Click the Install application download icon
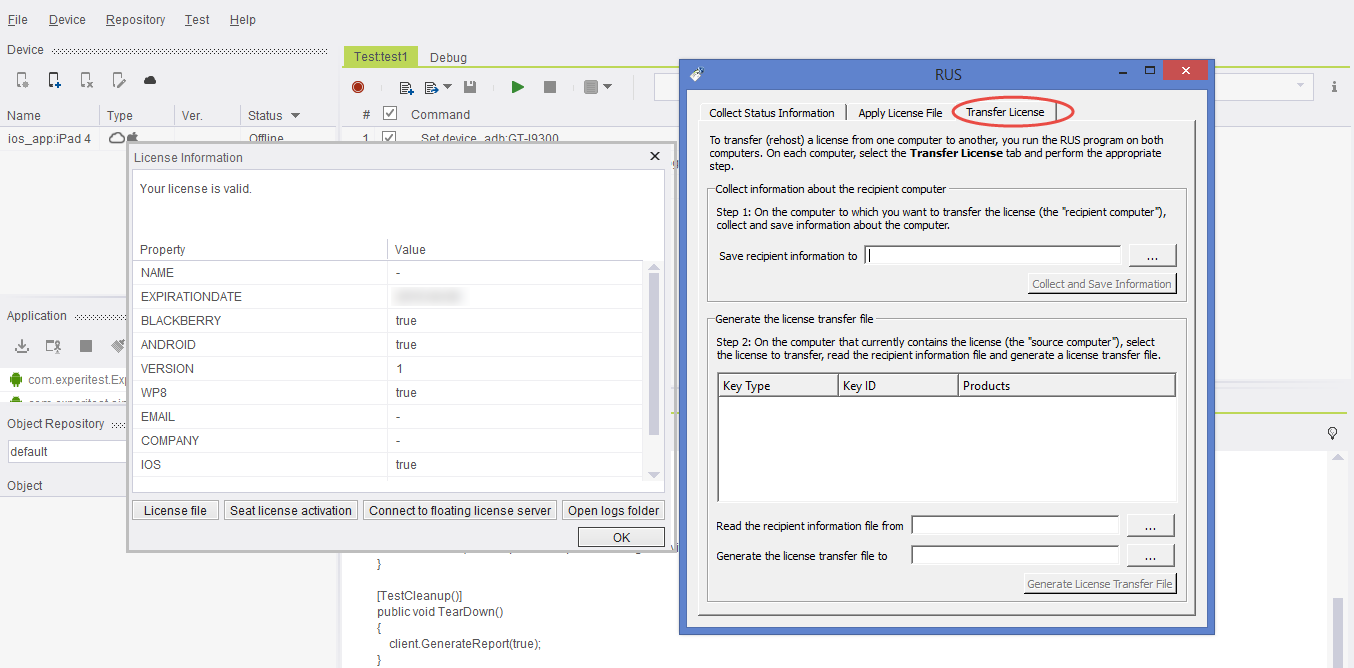 tap(22, 346)
